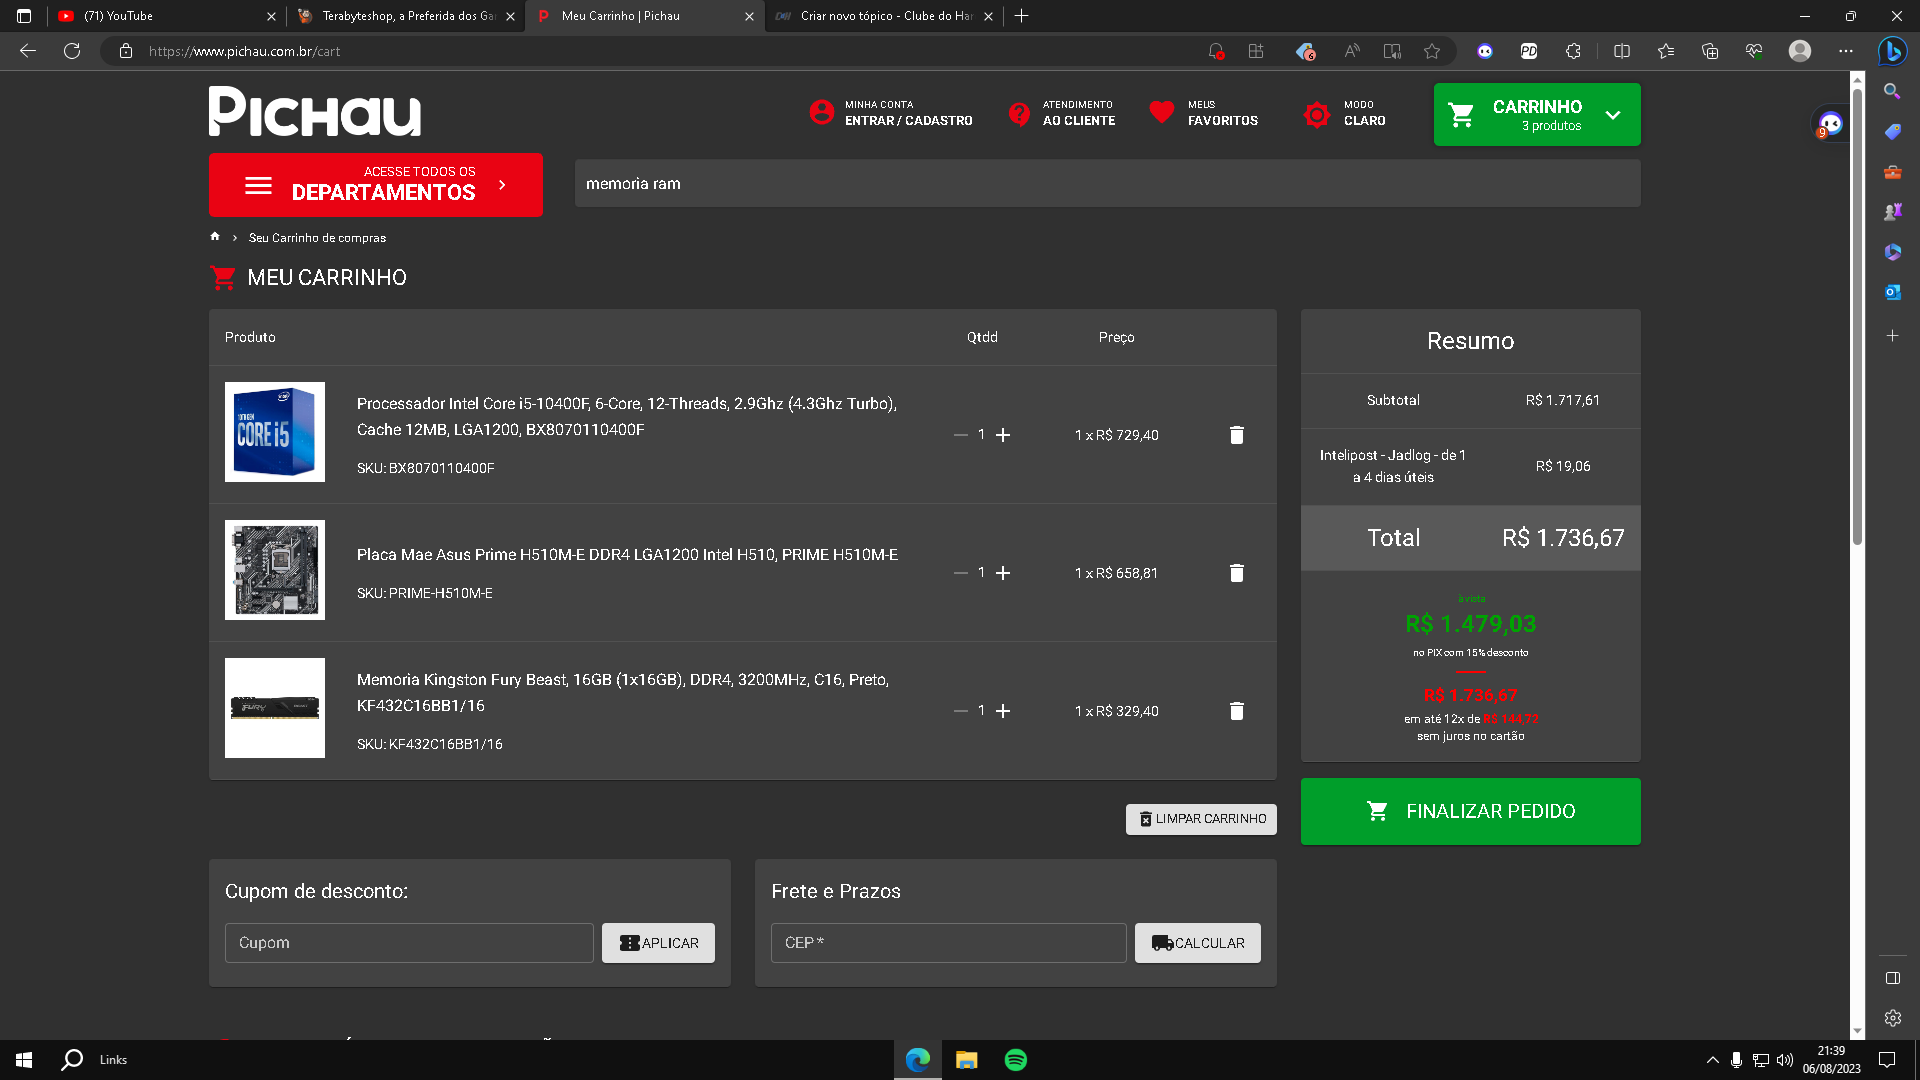The height and width of the screenshot is (1080, 1920).
Task: Click the Minha Conta user icon
Action: click(821, 112)
